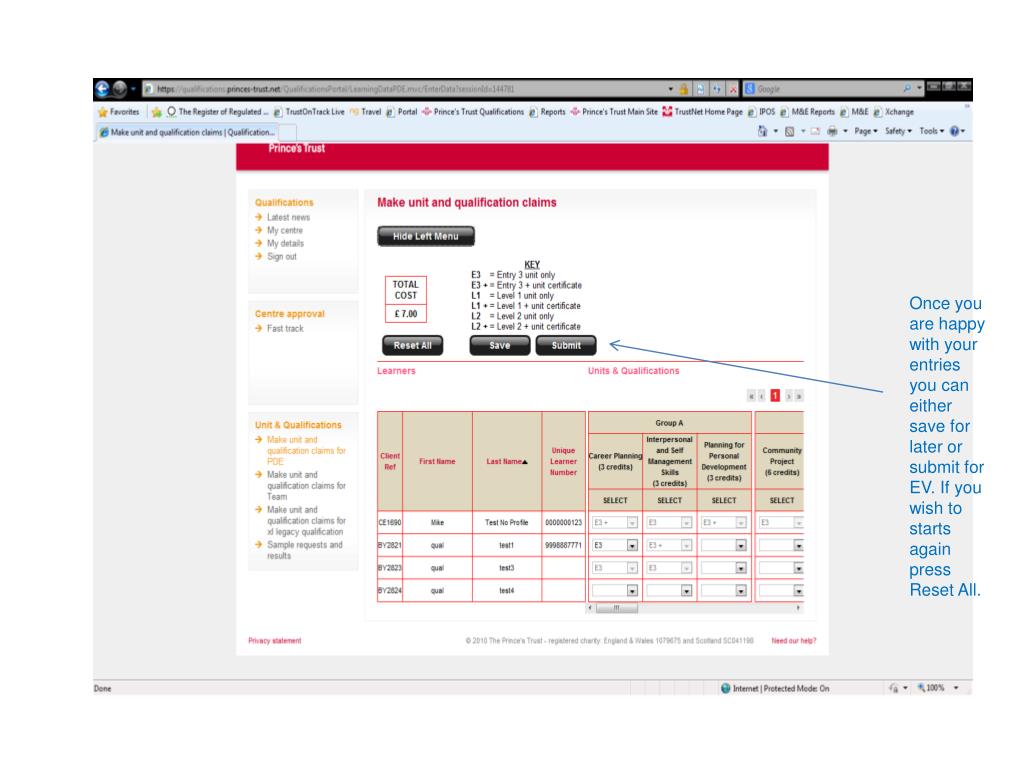This screenshot has width=1024, height=768.
Task: Open Planning for Personal Development dropdown for test4
Action: [741, 591]
